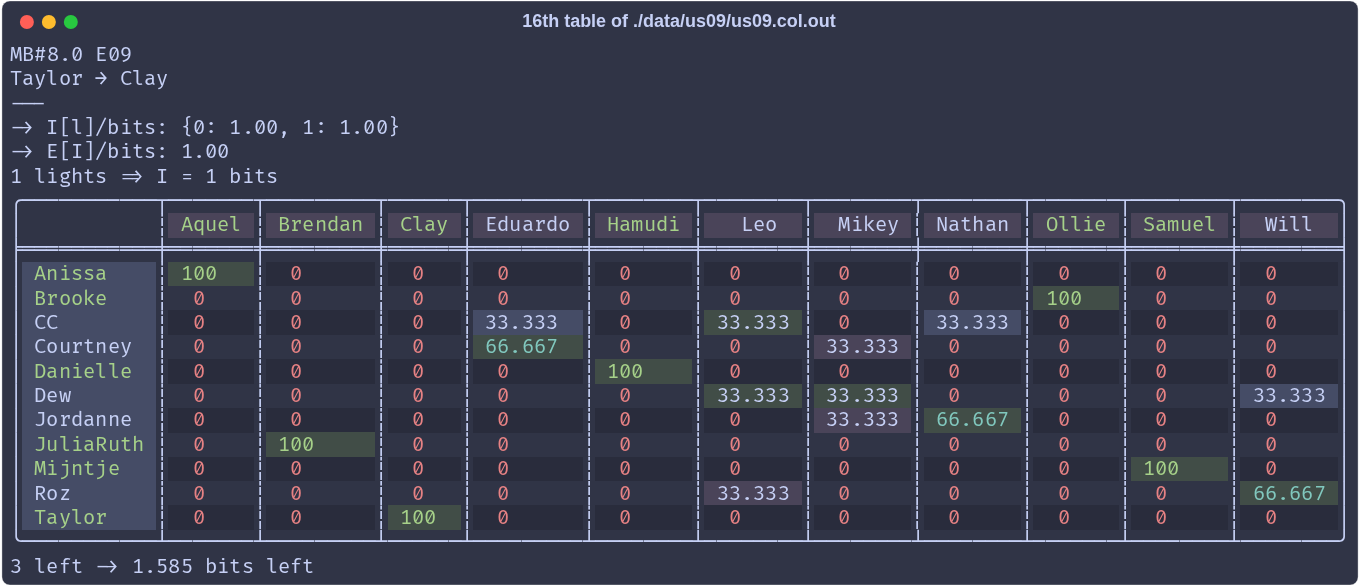The width and height of the screenshot is (1360, 586).
Task: Click the 33.333 cell for CC and Eduardo
Action: [528, 322]
